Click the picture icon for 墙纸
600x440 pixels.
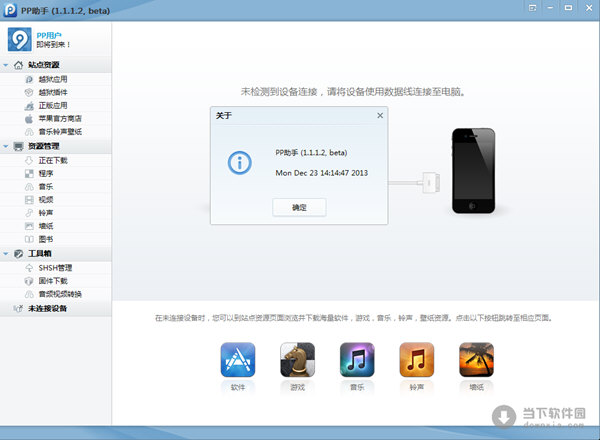[x=29, y=226]
